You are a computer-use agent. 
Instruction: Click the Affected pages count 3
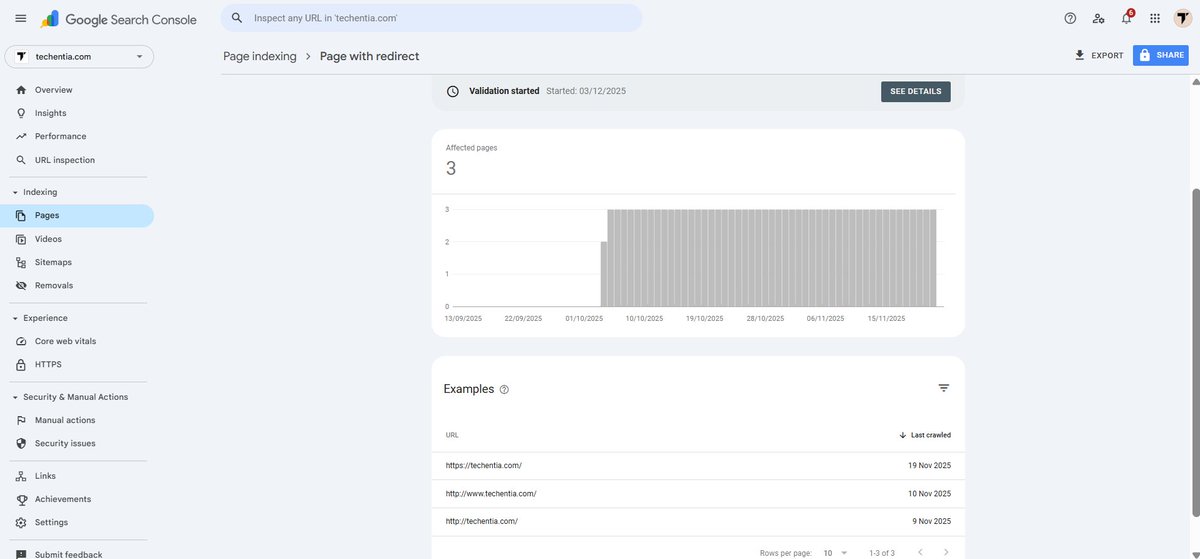451,169
